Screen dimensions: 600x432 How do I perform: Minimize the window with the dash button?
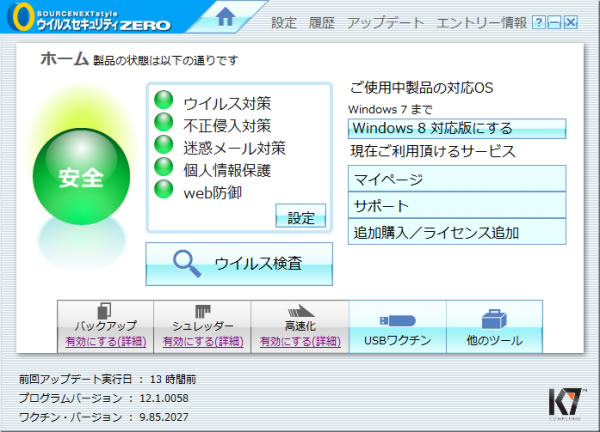coord(554,23)
